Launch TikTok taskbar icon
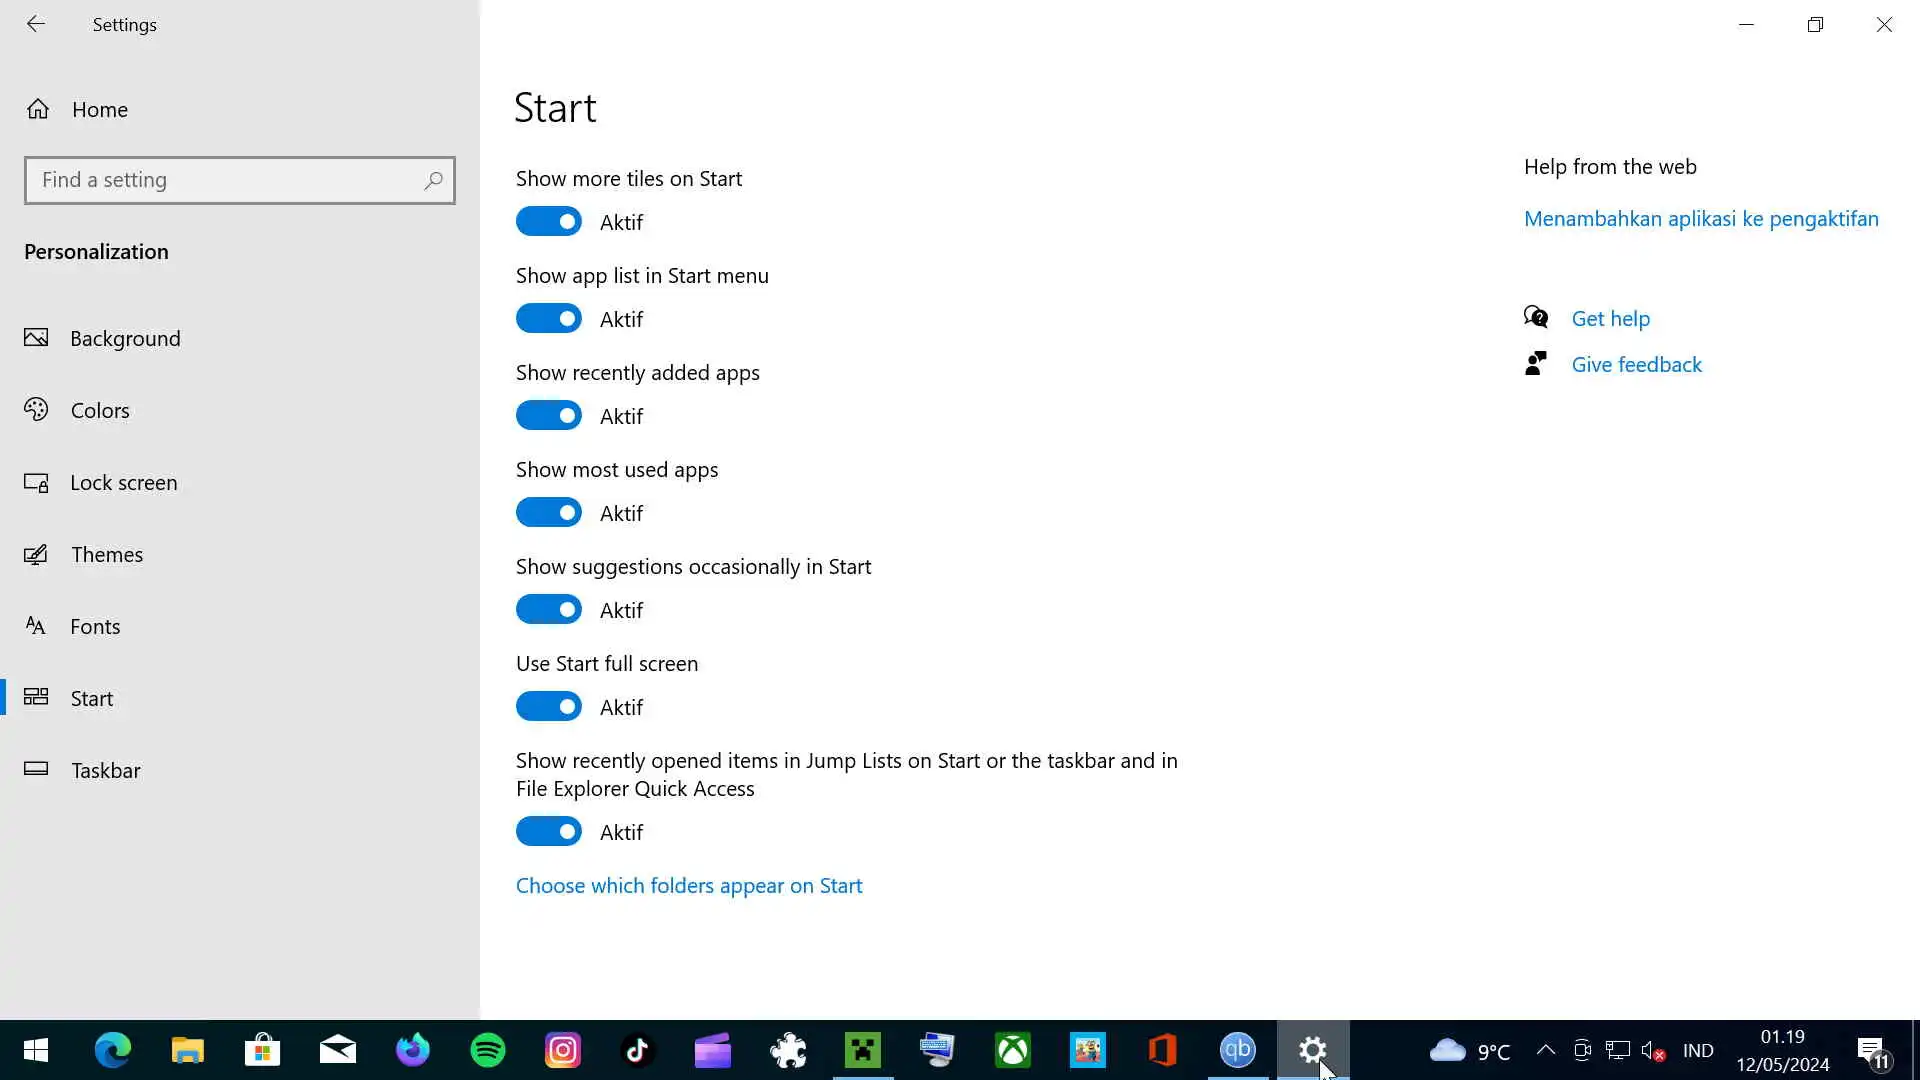The width and height of the screenshot is (1920, 1080). coord(637,1050)
